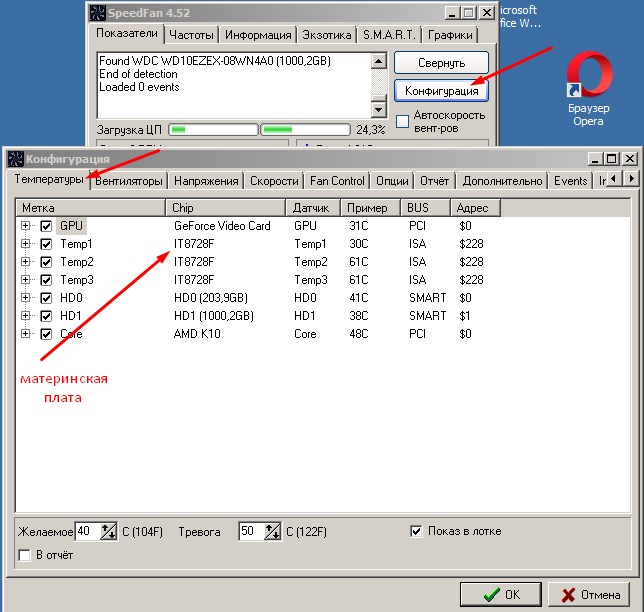This screenshot has width=644, height=612.
Task: Confirm settings with OK button
Action: click(x=501, y=594)
